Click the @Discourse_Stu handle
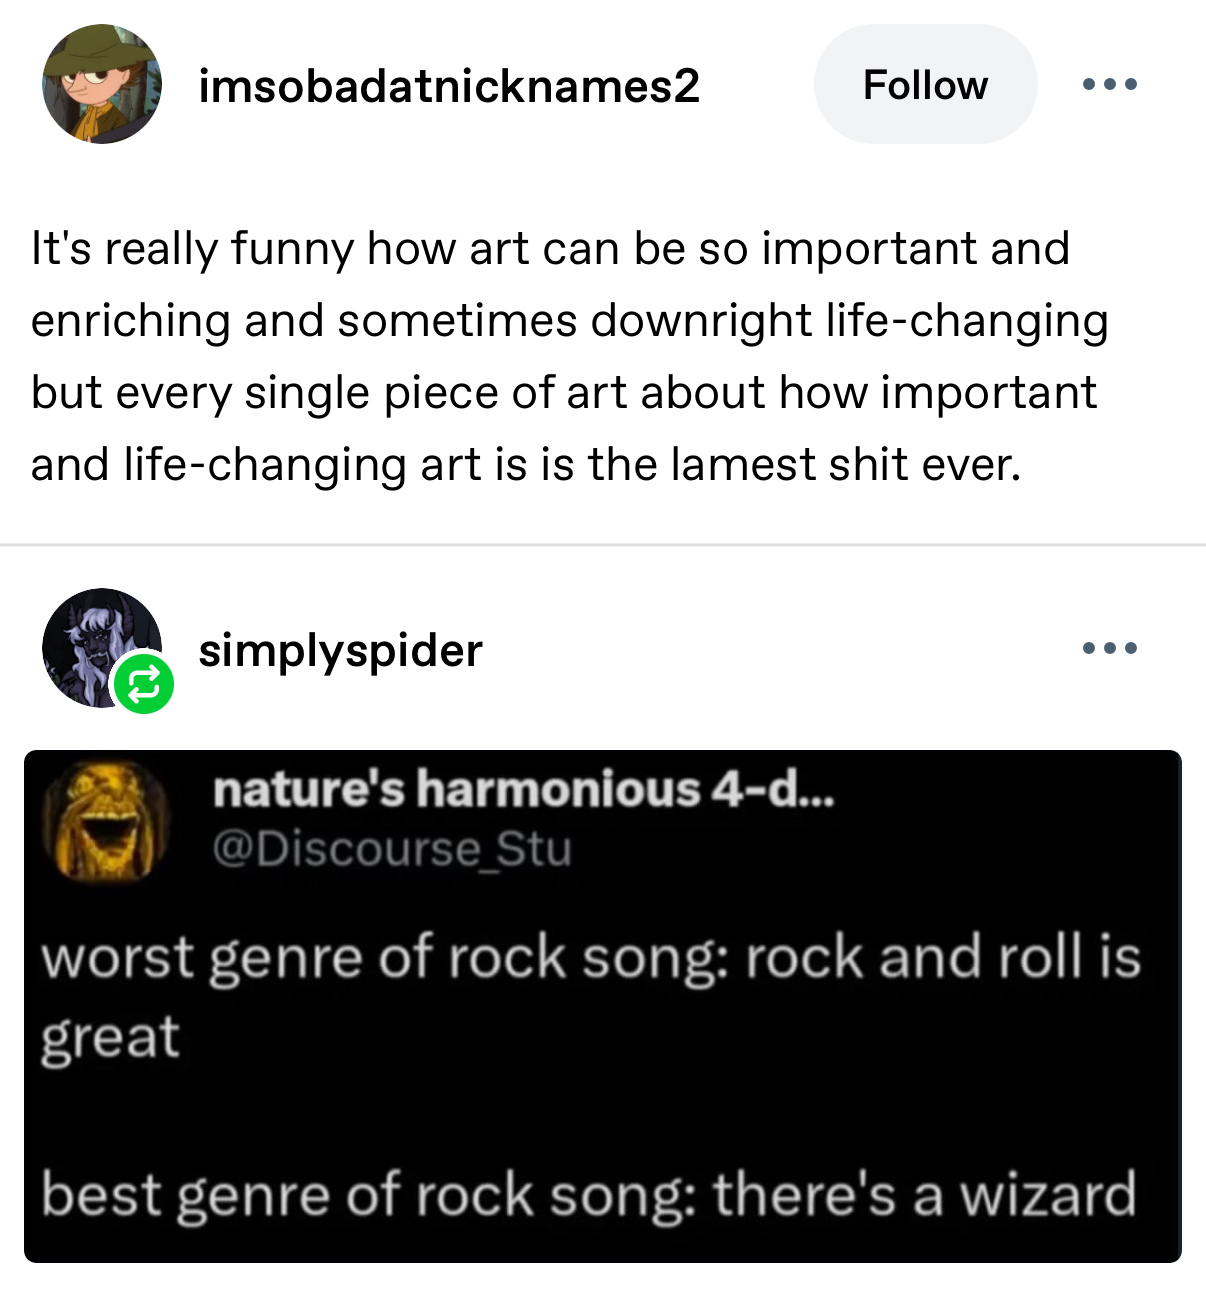 392,849
